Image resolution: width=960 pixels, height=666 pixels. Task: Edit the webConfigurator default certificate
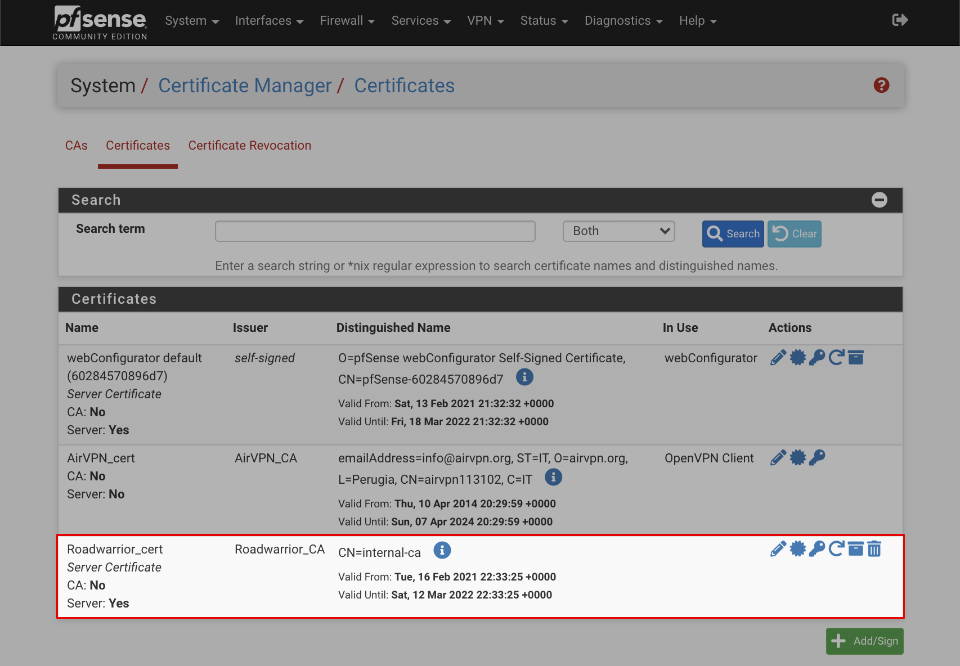[778, 357]
